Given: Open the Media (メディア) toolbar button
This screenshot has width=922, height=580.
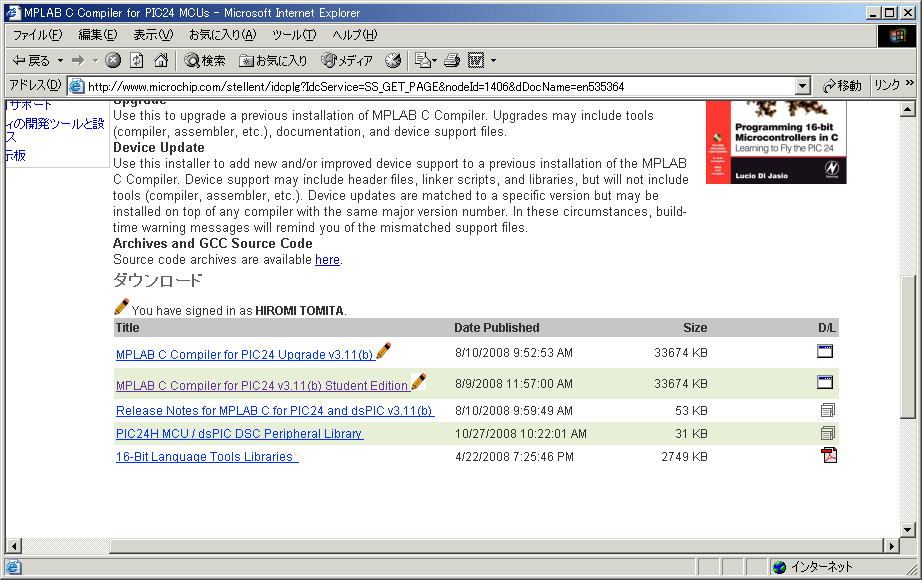Looking at the screenshot, I should coord(347,61).
